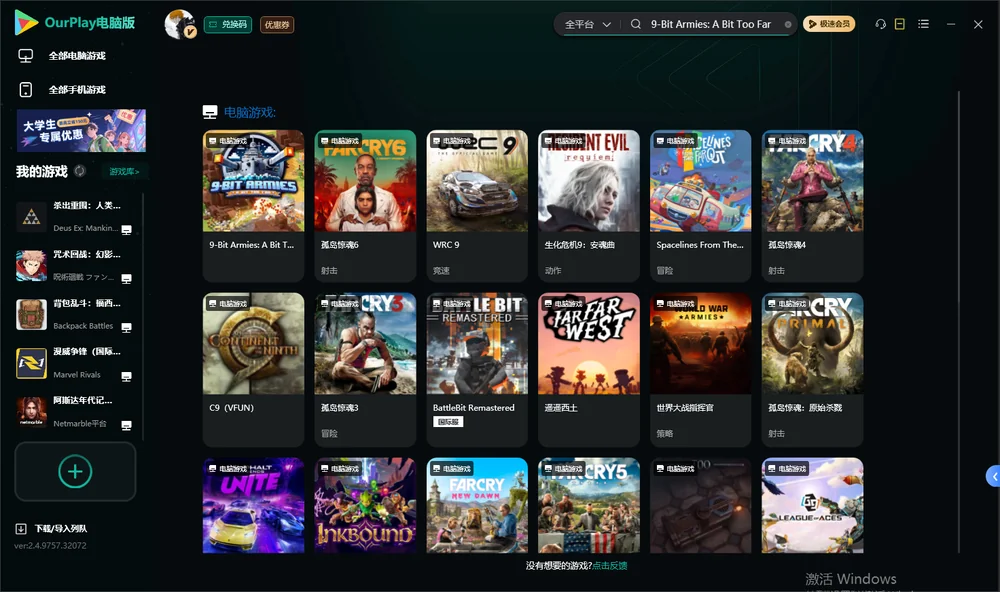Refresh the My Games list icon
1000x592 pixels.
(80, 171)
